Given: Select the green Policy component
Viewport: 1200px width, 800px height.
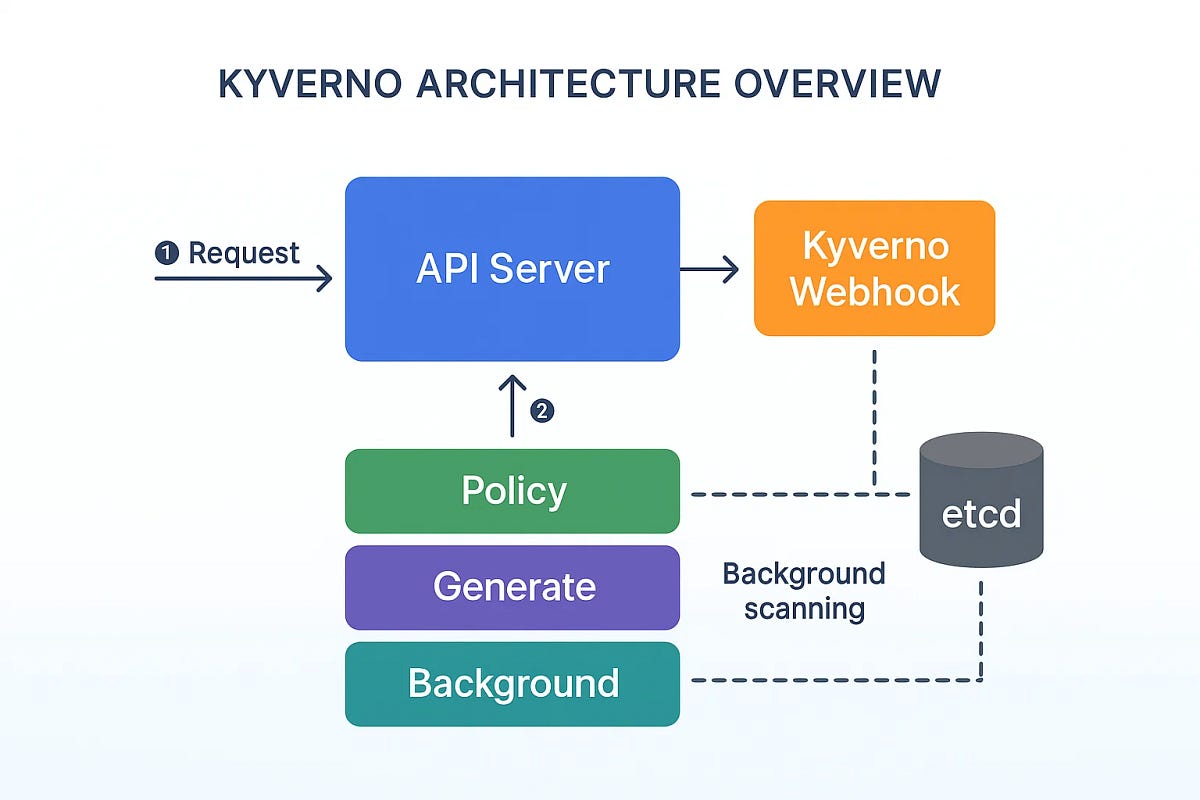Looking at the screenshot, I should pyautogui.click(x=512, y=490).
